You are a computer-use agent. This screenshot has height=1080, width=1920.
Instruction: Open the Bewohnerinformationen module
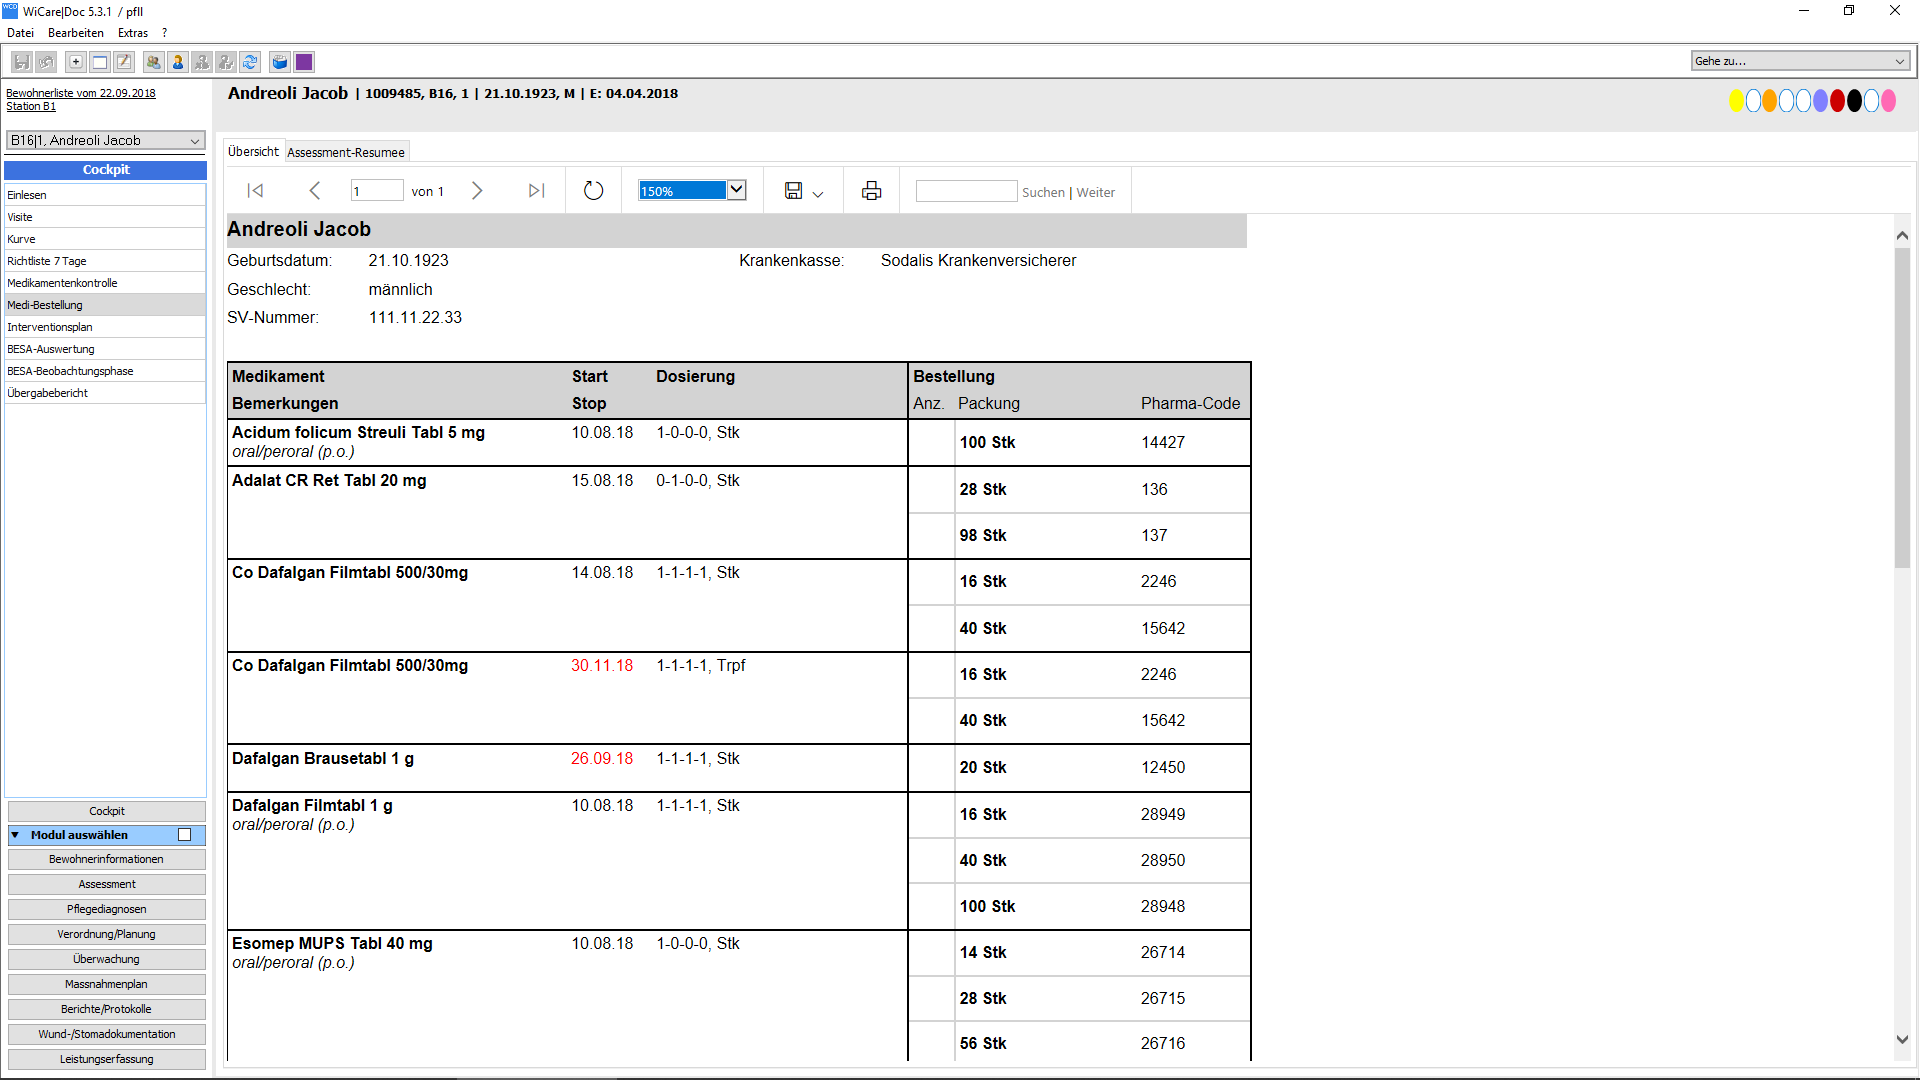pos(107,859)
